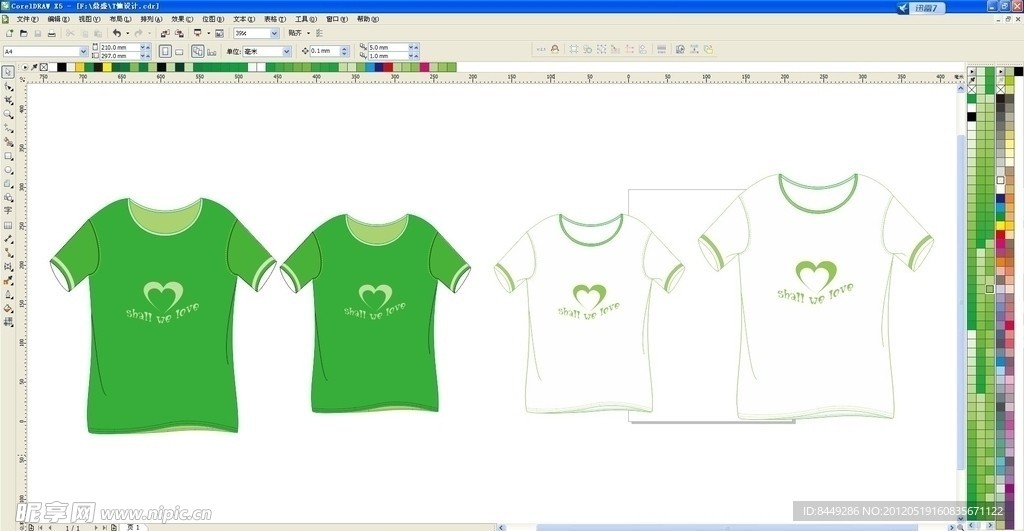Screen dimensions: 1024x531
Task: Open the zoom level dropdown
Action: (x=274, y=33)
